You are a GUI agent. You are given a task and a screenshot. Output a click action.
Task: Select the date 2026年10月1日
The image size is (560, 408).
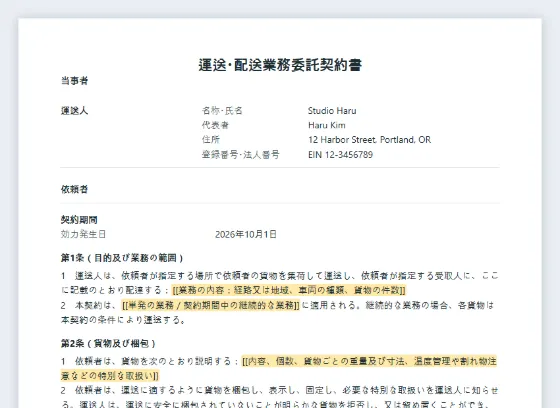[x=246, y=234]
